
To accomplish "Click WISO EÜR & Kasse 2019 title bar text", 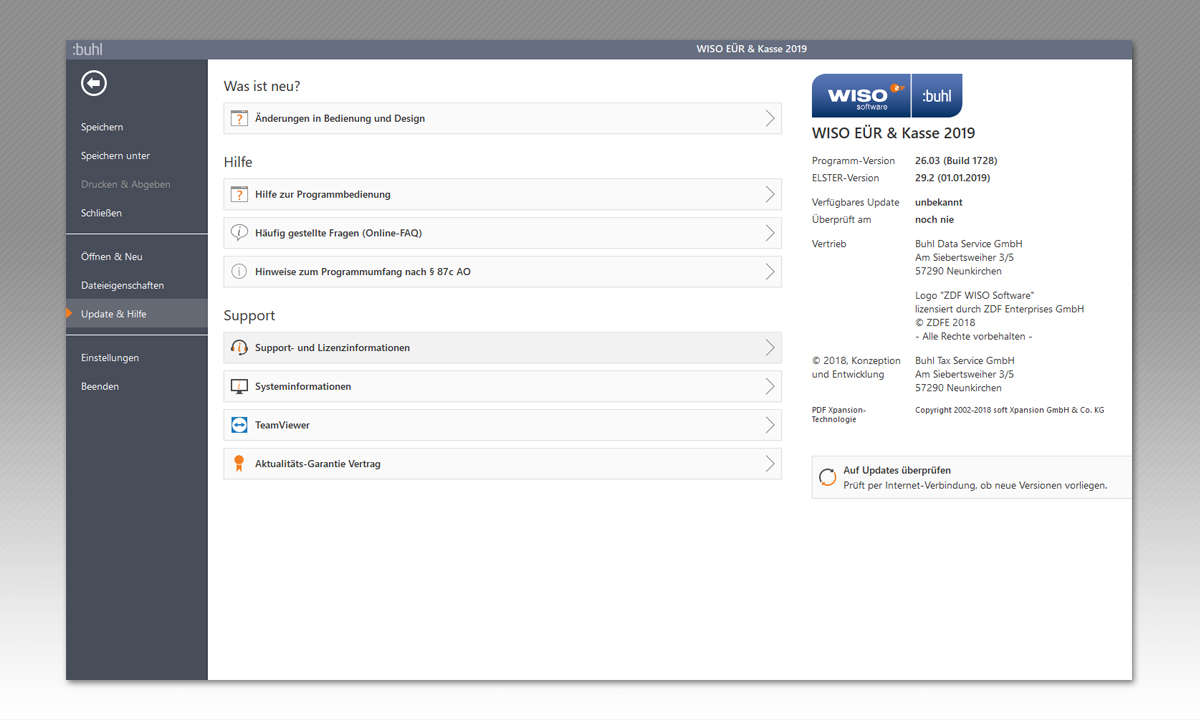I will point(752,49).
